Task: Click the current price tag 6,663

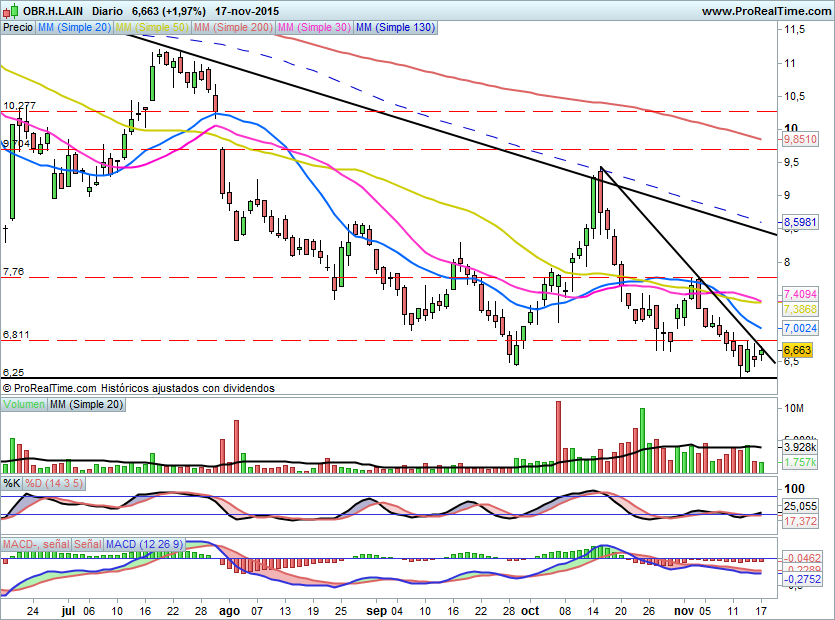Action: point(797,350)
